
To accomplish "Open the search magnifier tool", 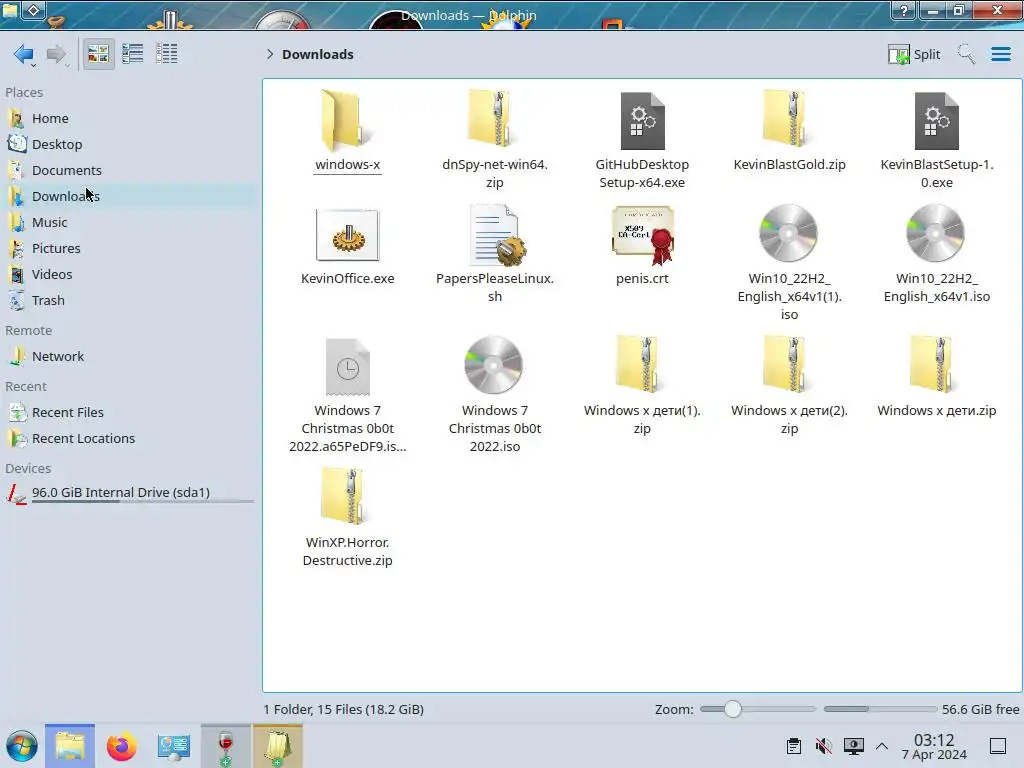I will (966, 54).
